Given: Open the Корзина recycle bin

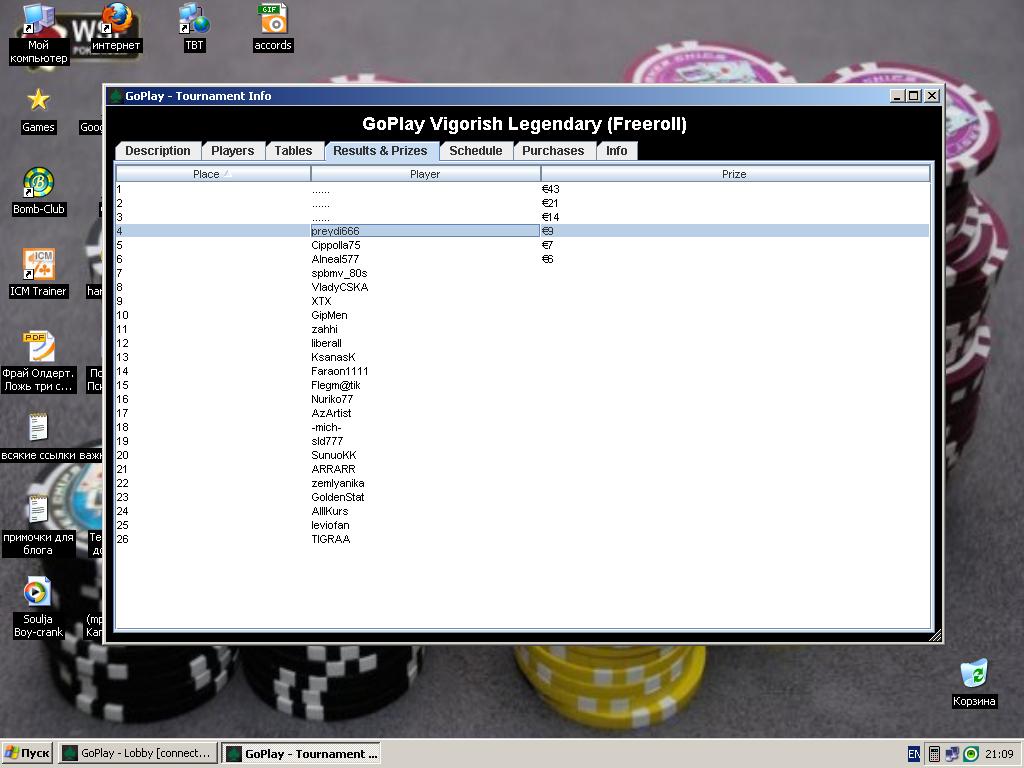Looking at the screenshot, I should coord(974,673).
